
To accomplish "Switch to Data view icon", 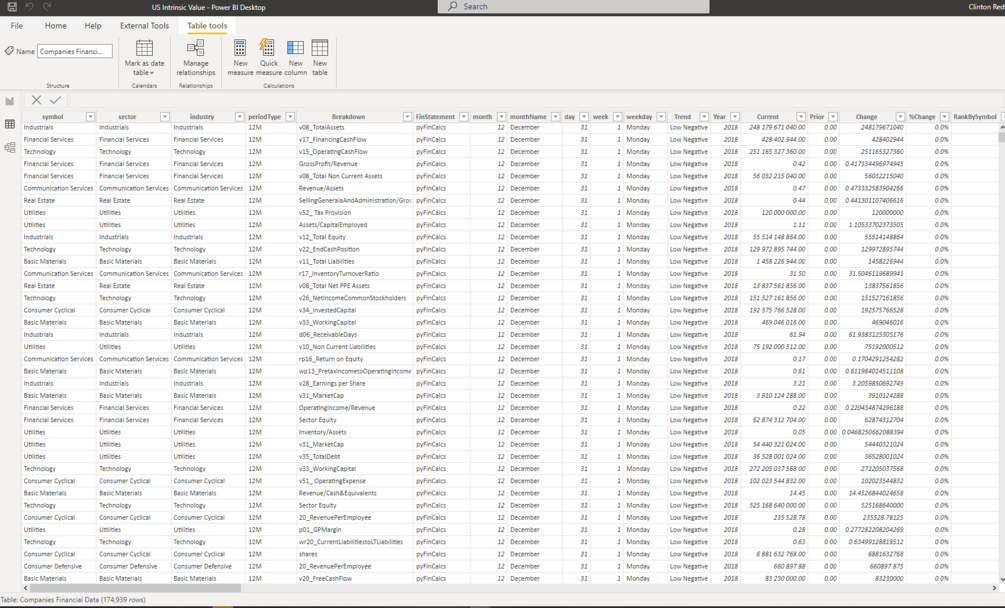I will coord(10,124).
